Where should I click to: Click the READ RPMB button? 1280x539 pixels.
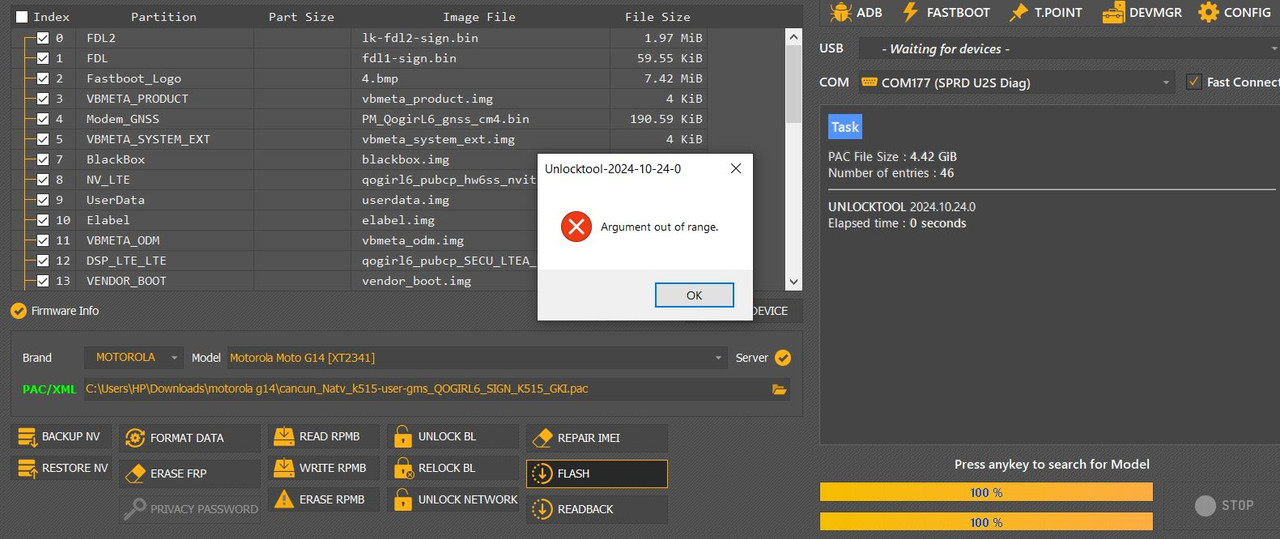(x=325, y=436)
